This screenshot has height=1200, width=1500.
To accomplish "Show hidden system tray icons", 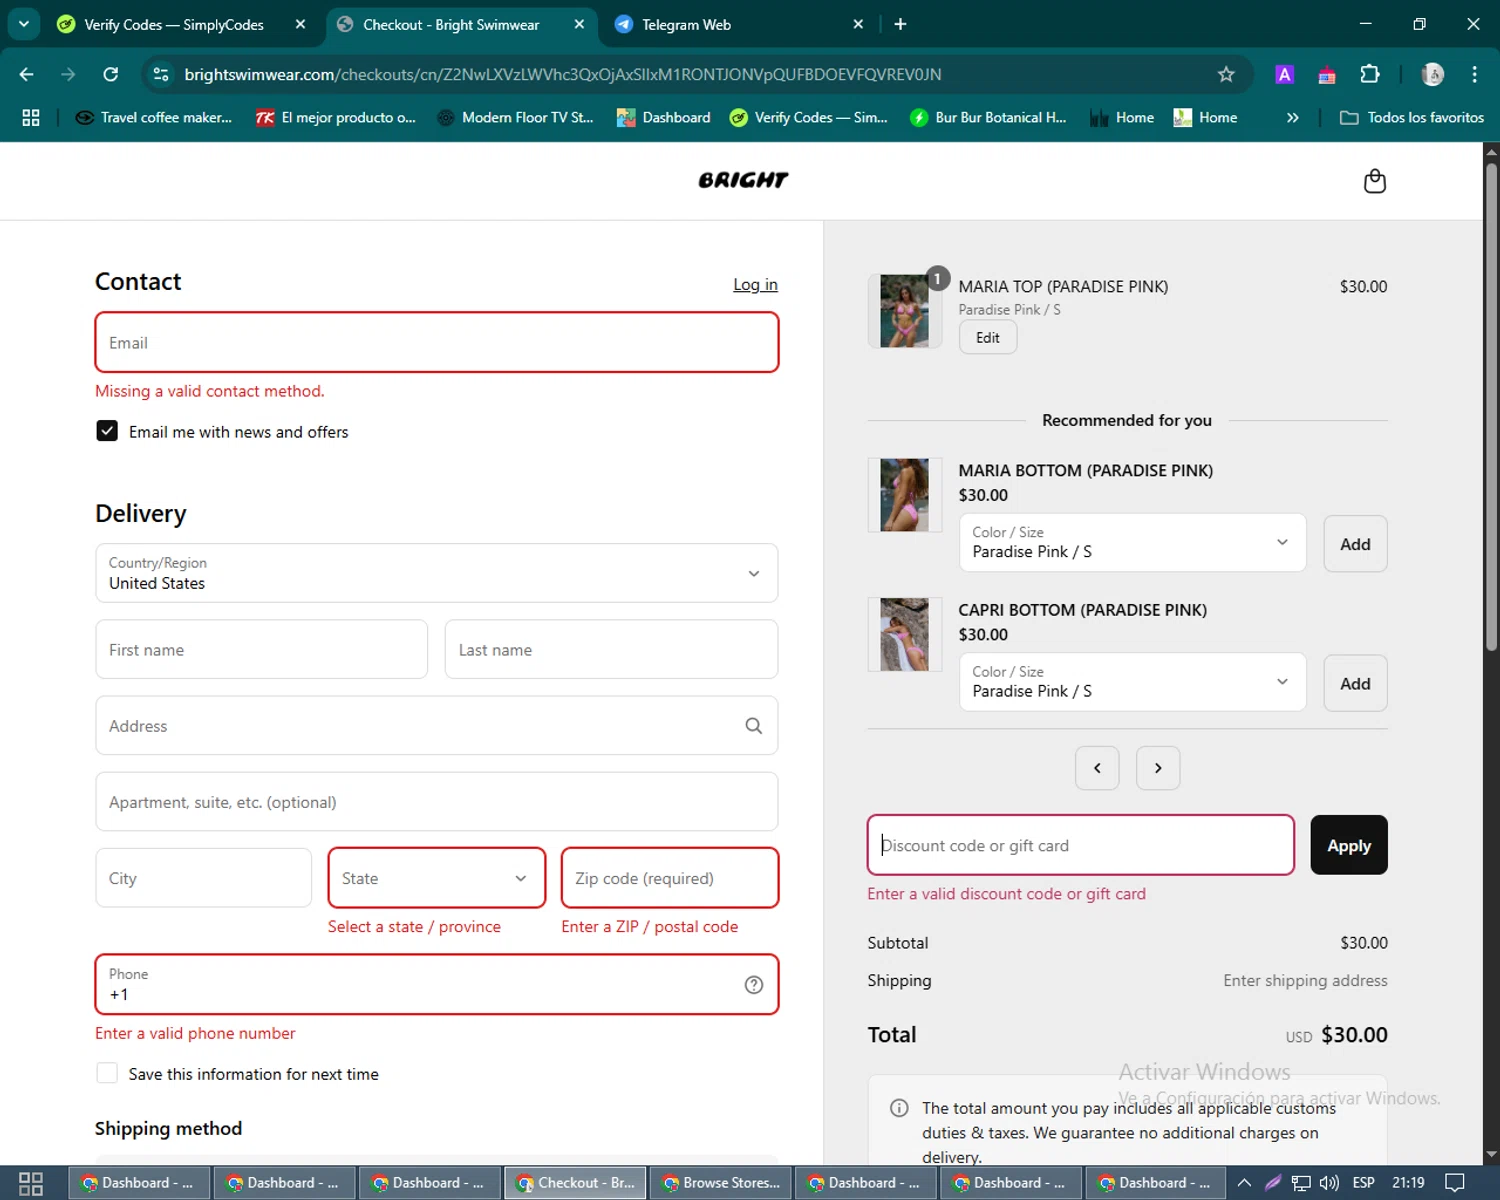I will pos(1244,1183).
